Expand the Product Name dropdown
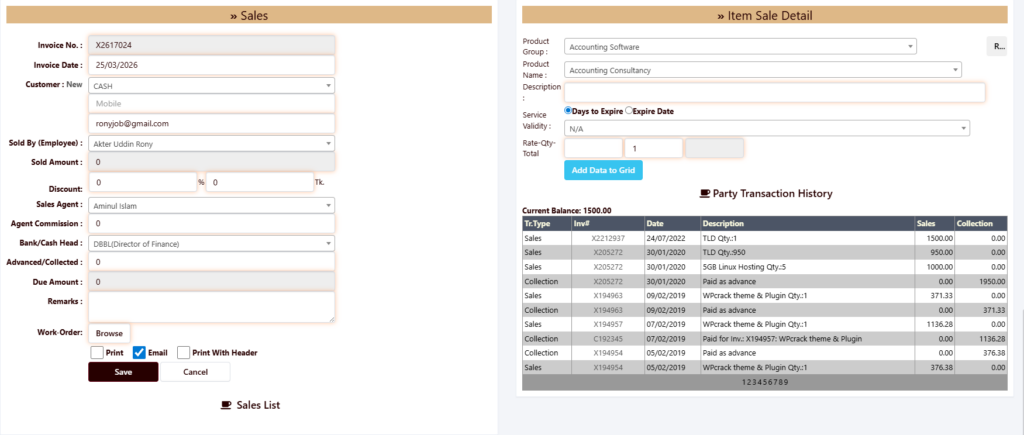 (762, 70)
